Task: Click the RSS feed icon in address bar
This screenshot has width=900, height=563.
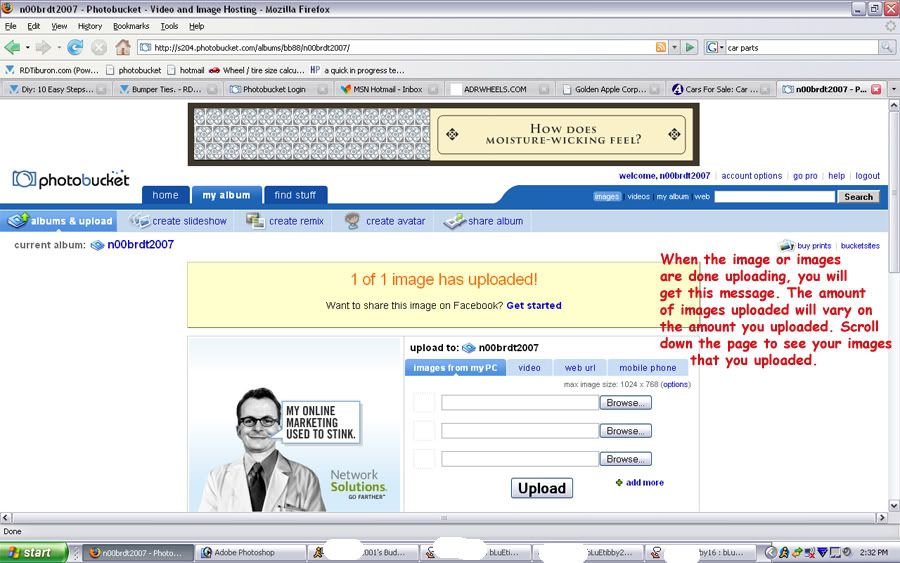Action: (x=661, y=47)
